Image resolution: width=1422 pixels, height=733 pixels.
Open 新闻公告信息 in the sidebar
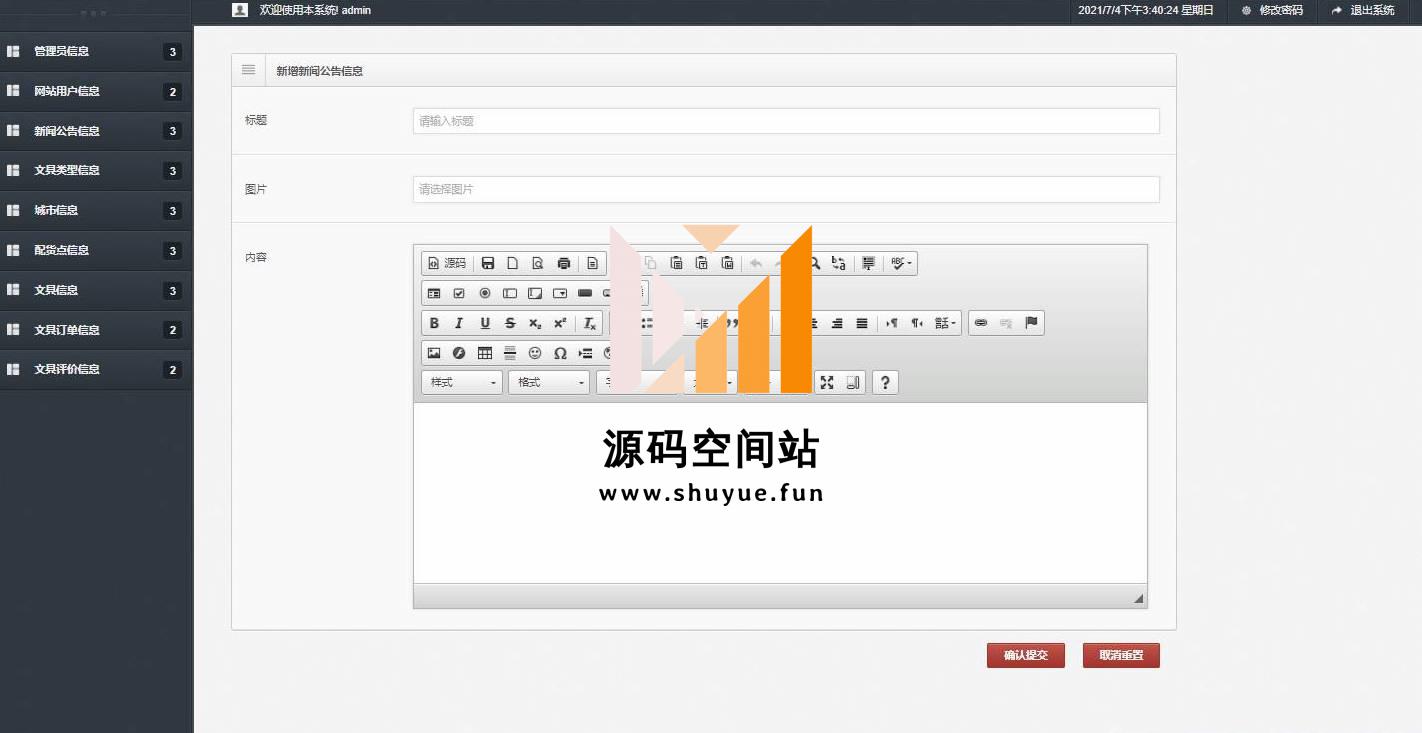click(67, 131)
